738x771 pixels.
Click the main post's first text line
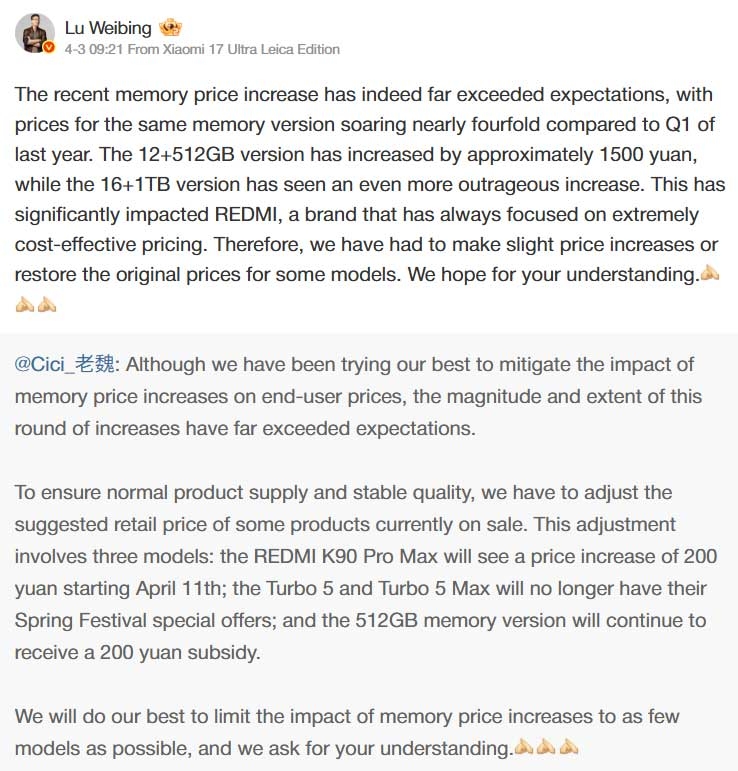[x=363, y=94]
